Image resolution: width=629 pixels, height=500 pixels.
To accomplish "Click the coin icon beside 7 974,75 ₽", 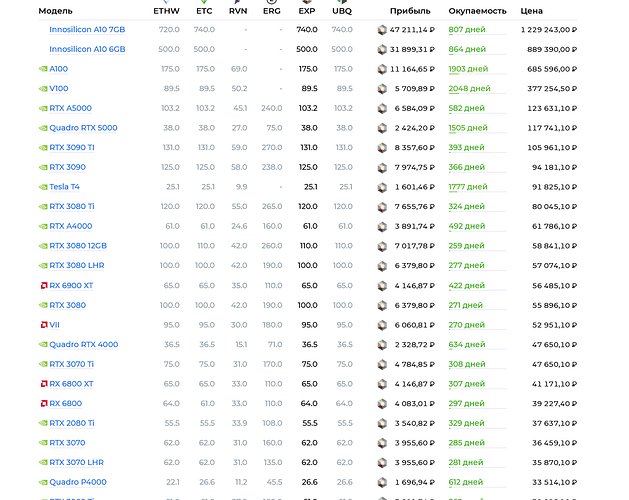I will 382,167.
